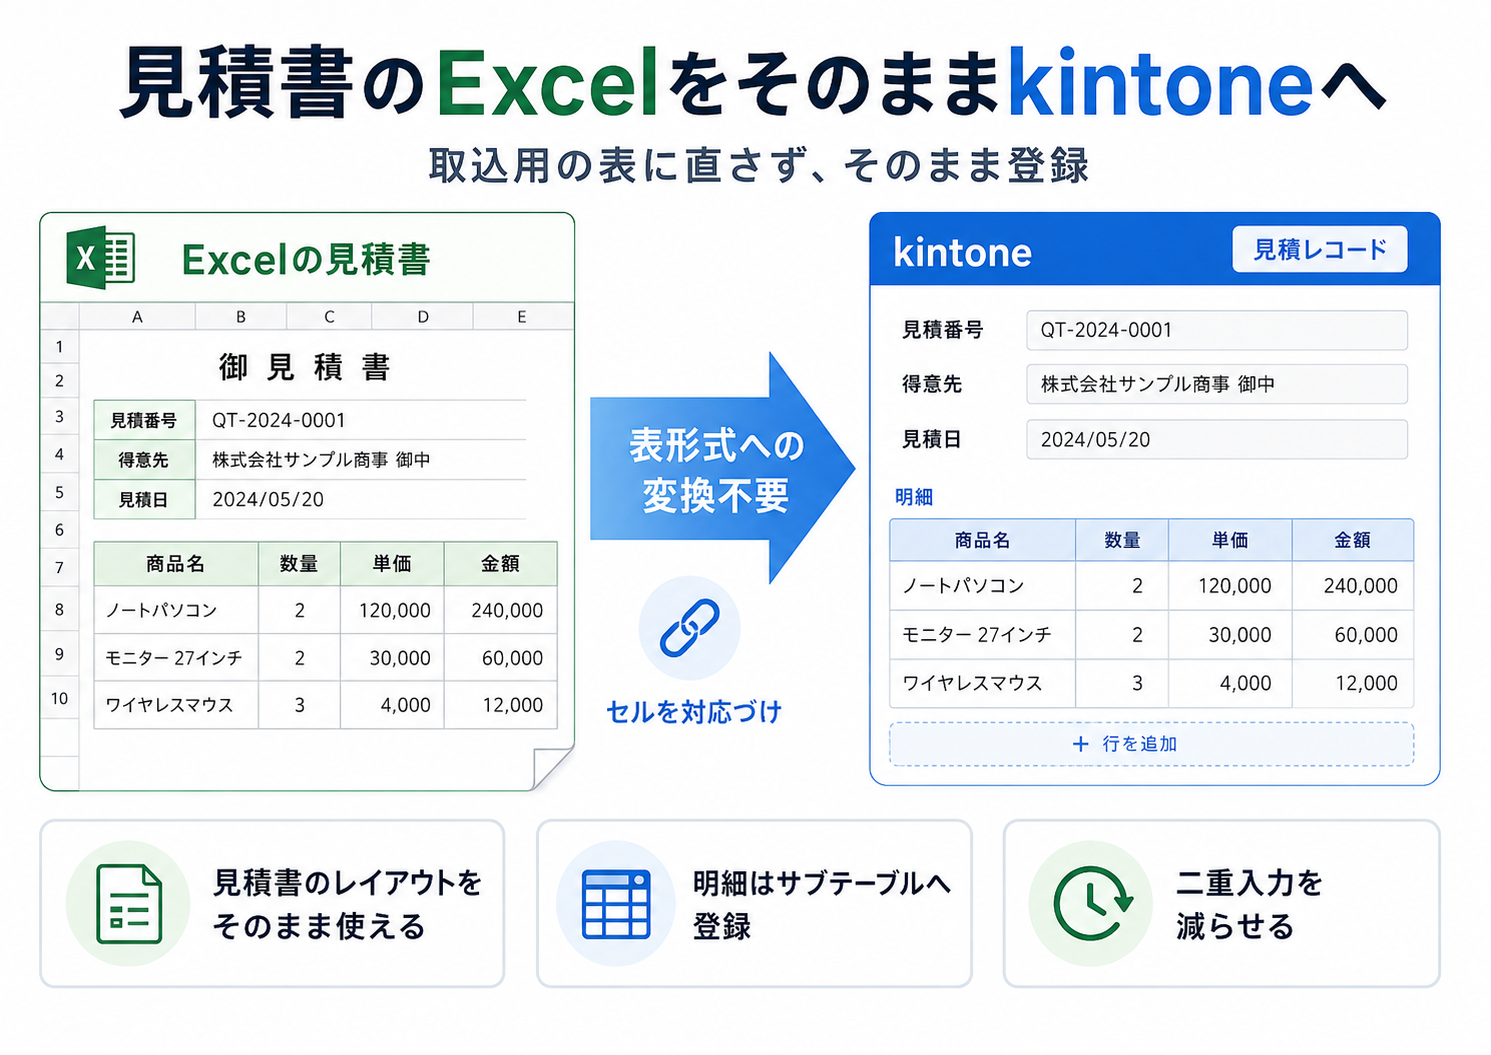The width and height of the screenshot is (1491, 1055).
Task: Click kintone subtable cell 12,000
Action: [x=1353, y=684]
